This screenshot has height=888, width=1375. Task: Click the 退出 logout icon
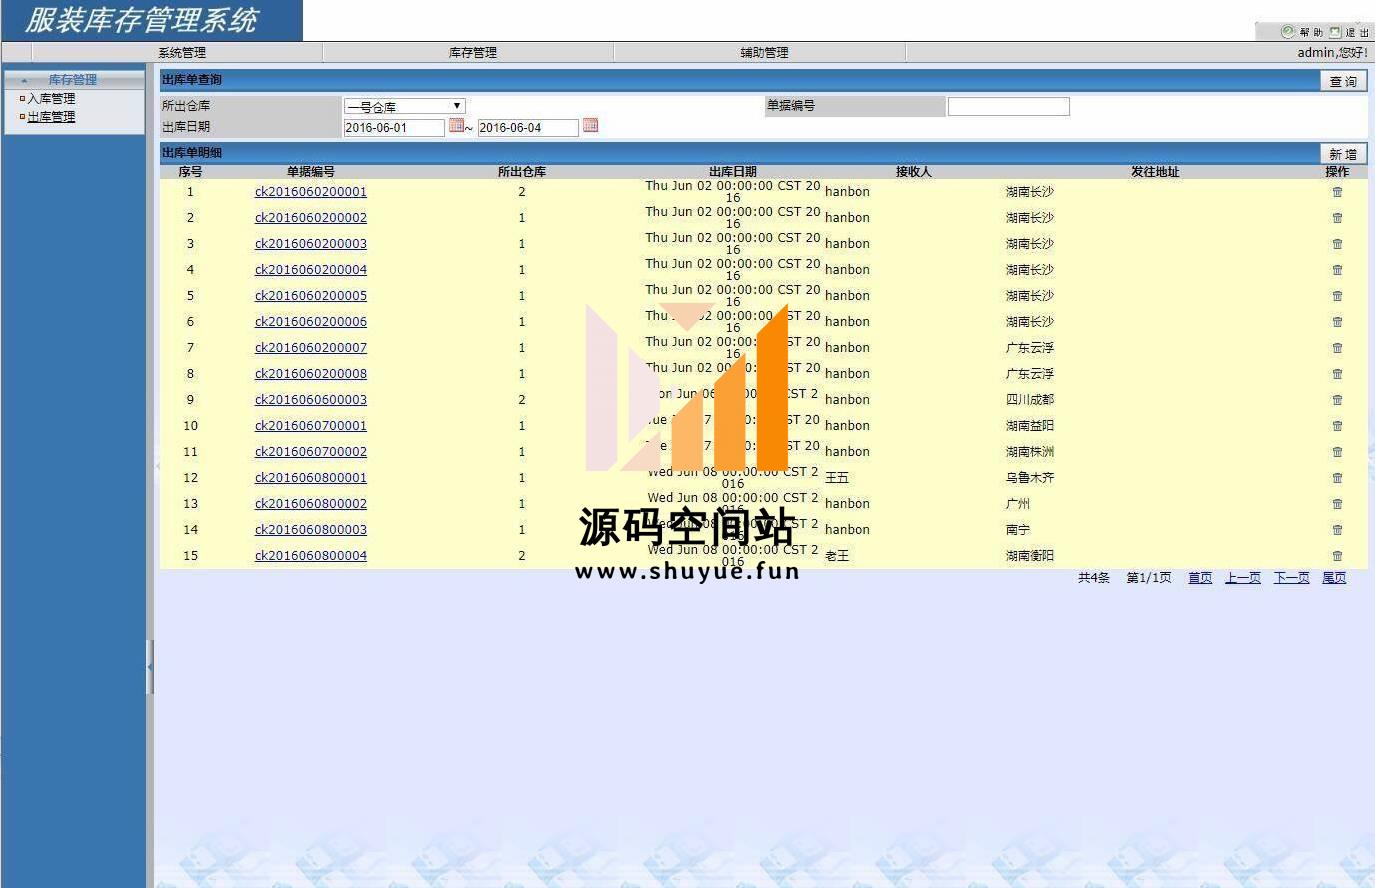click(1336, 32)
